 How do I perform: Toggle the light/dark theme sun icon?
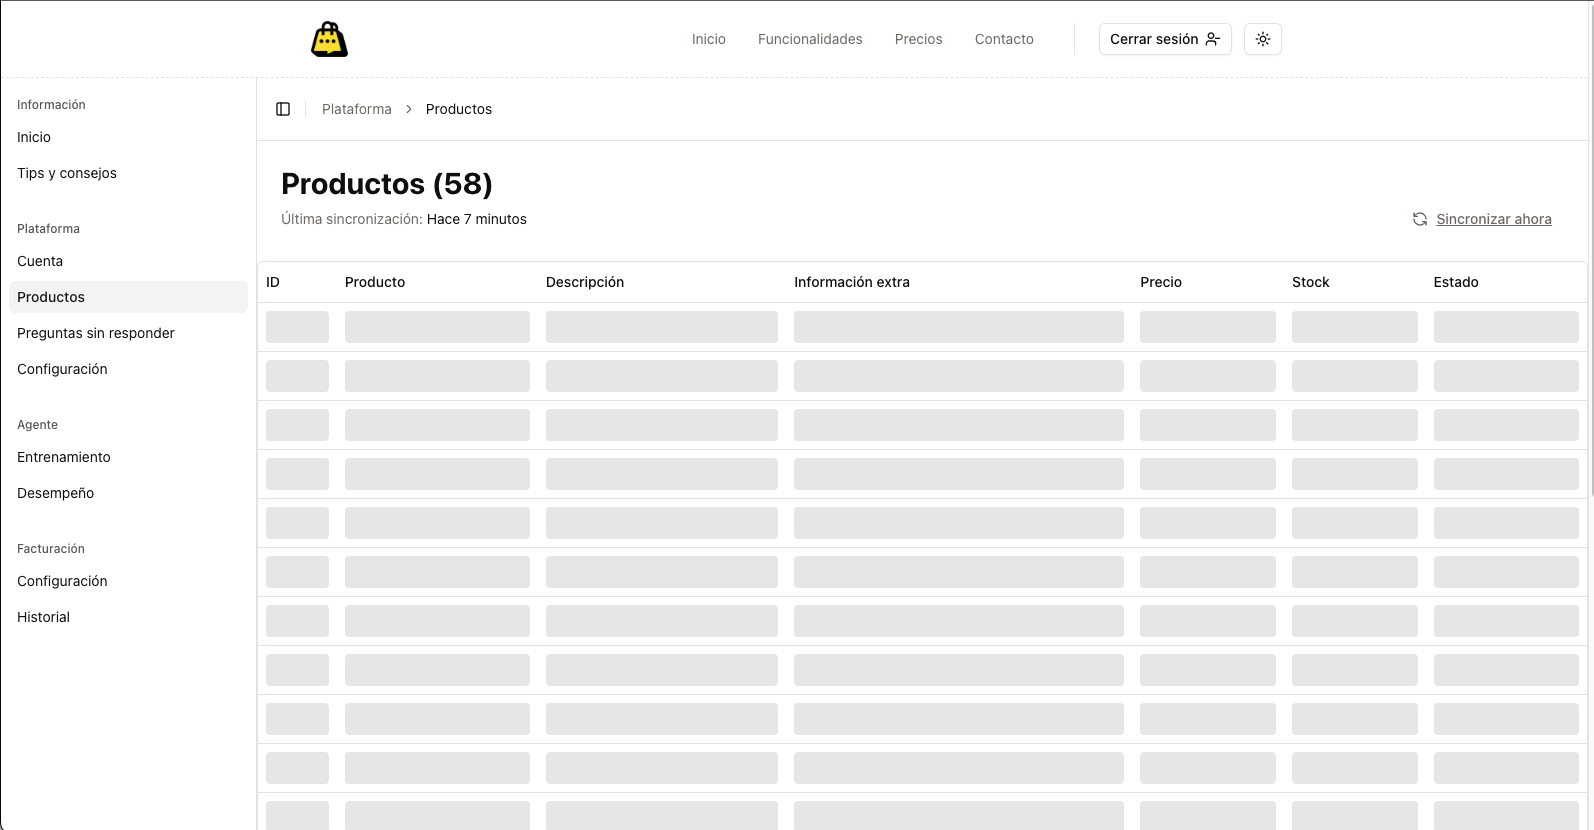1262,39
